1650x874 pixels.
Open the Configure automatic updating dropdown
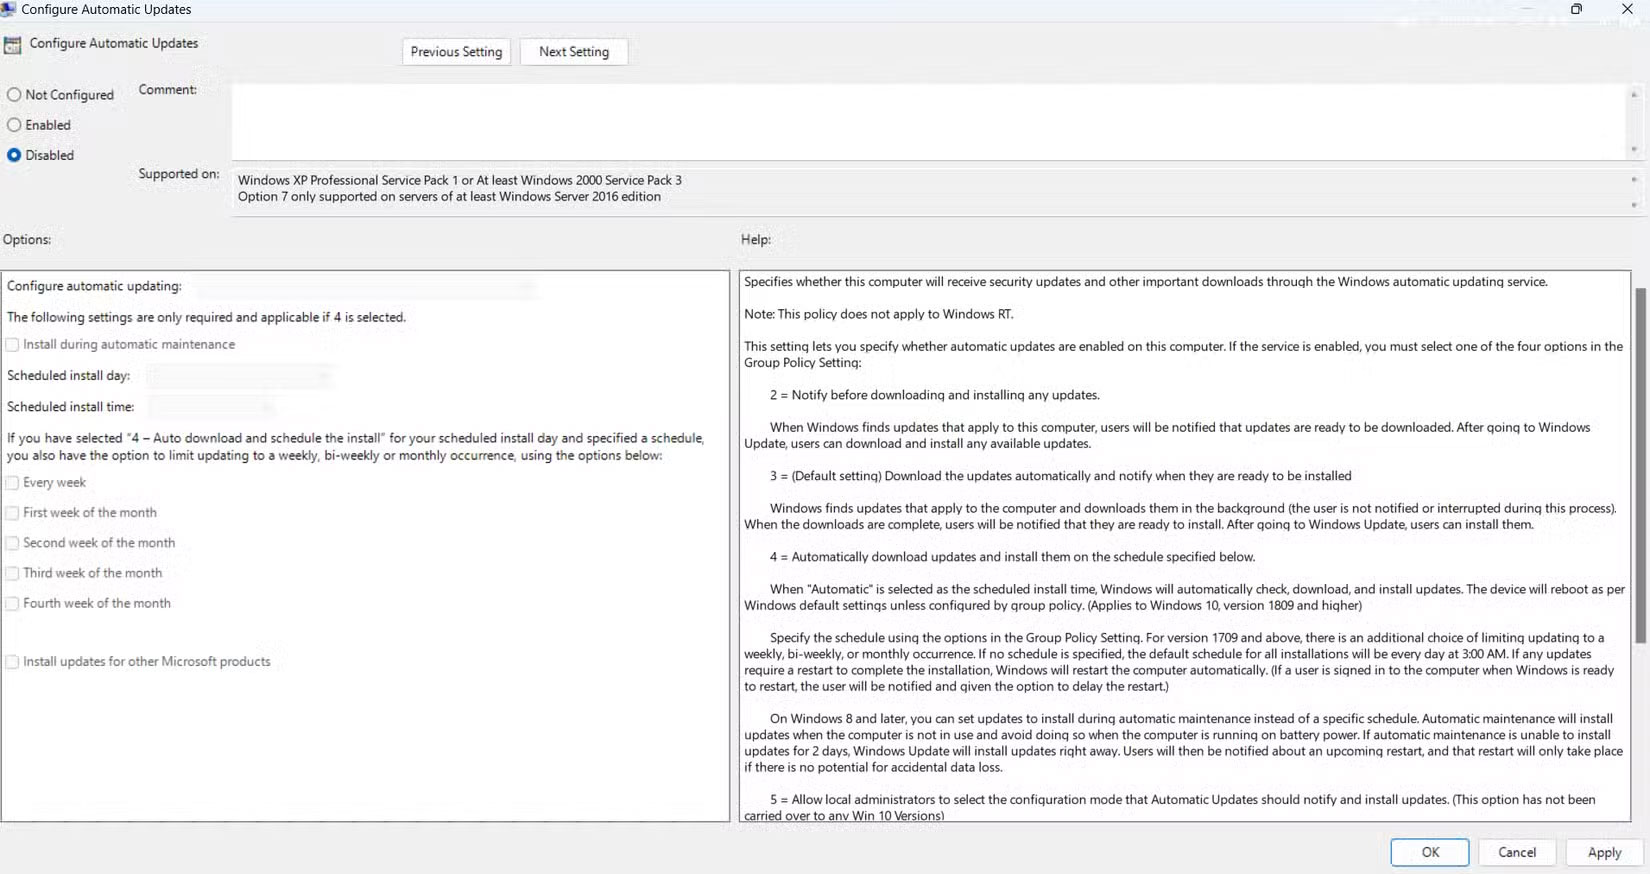[365, 288]
